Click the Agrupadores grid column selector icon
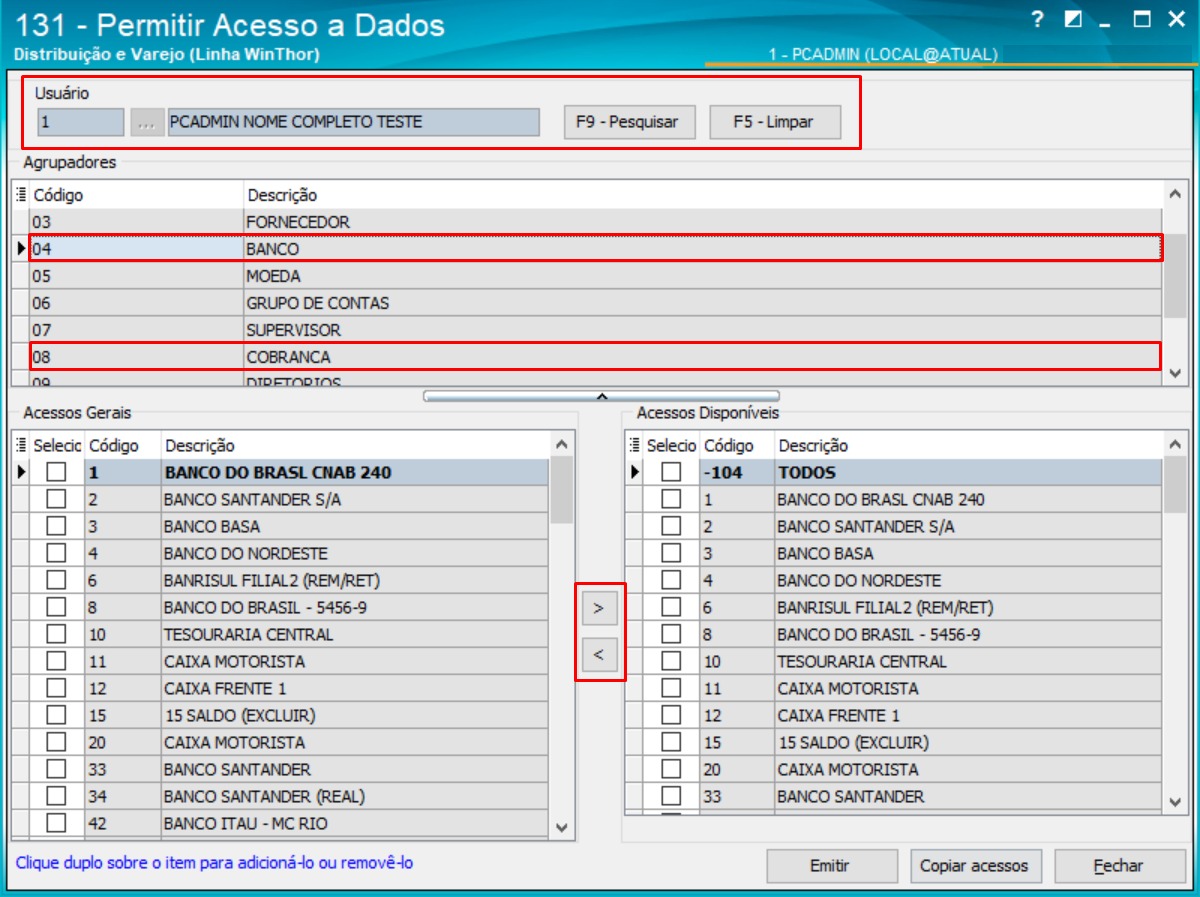This screenshot has width=1200, height=897. (22, 195)
